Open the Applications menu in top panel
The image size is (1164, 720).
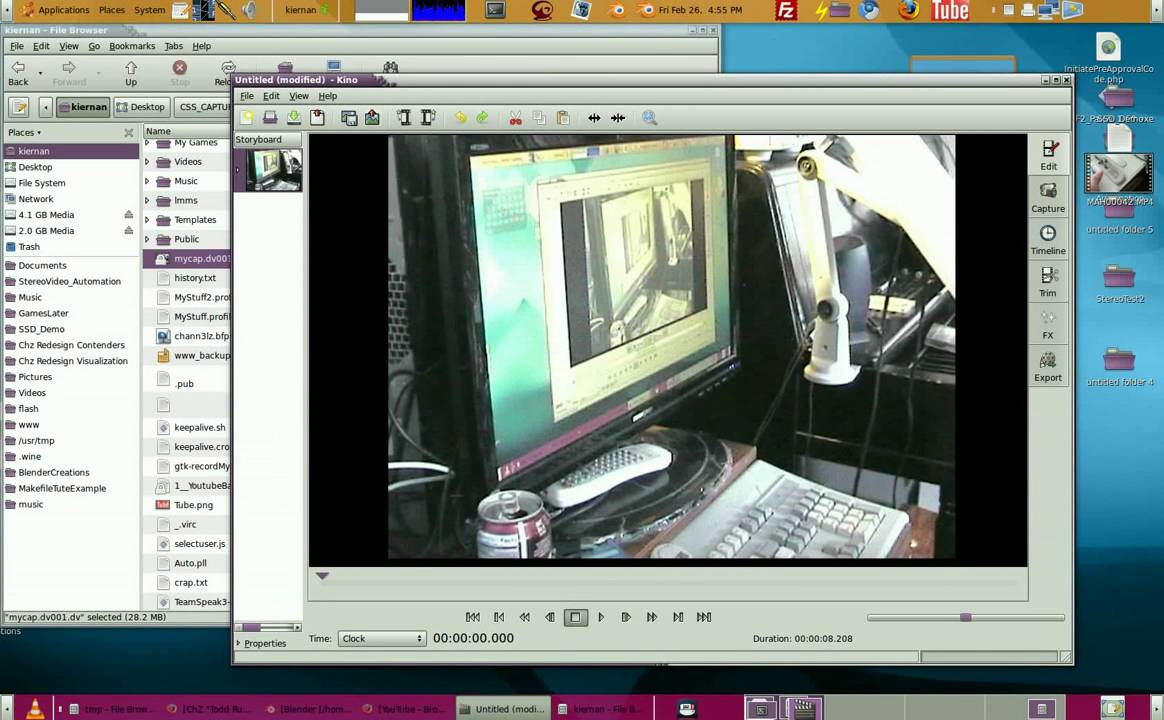pyautogui.click(x=56, y=10)
